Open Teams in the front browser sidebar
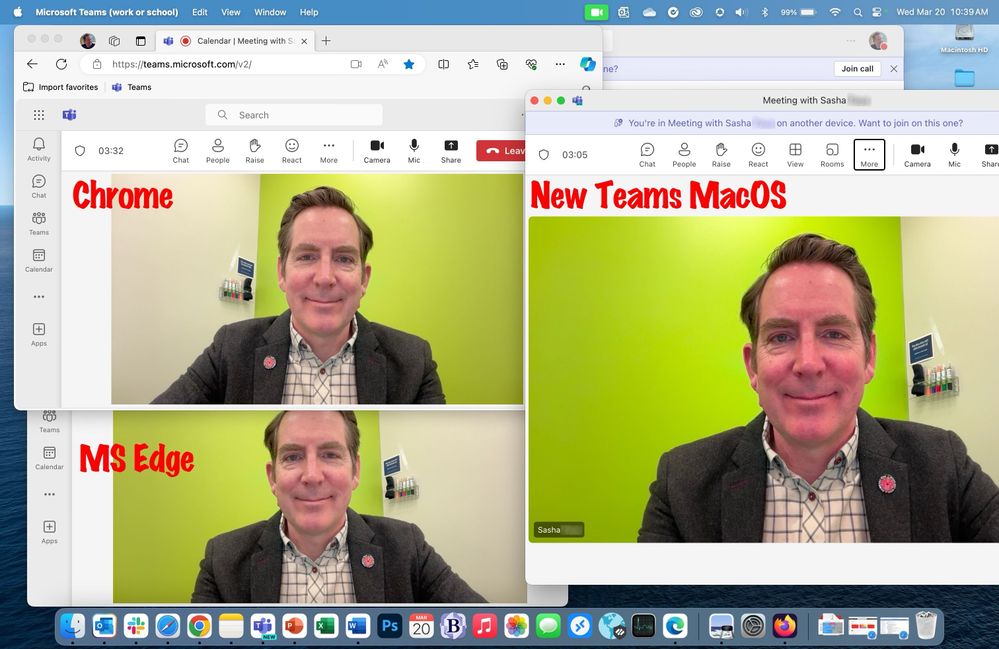This screenshot has width=999, height=649. pyautogui.click(x=39, y=224)
